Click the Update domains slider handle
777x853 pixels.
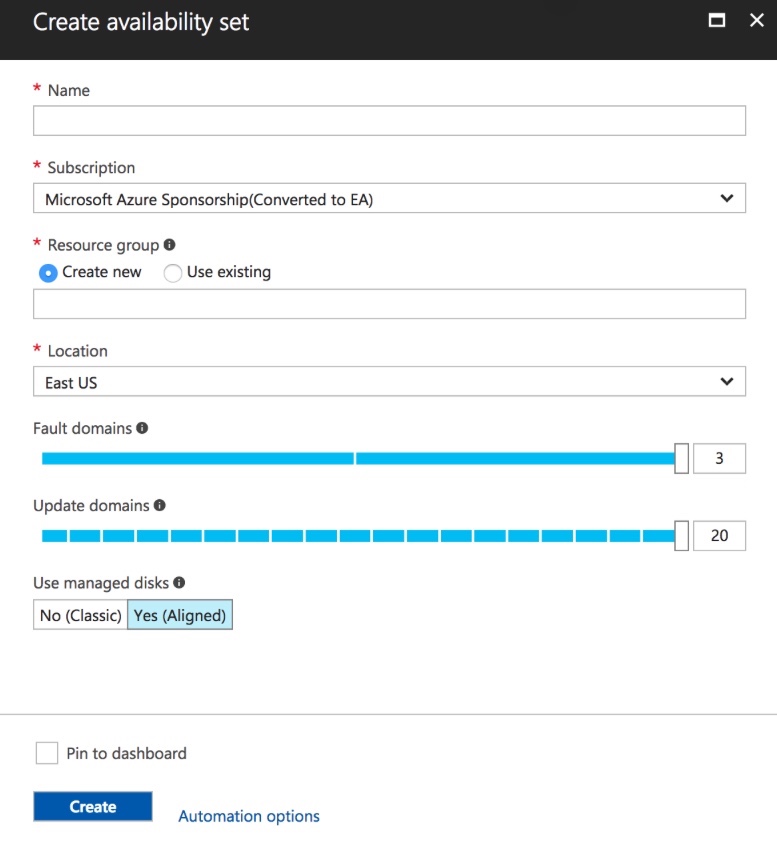click(681, 535)
